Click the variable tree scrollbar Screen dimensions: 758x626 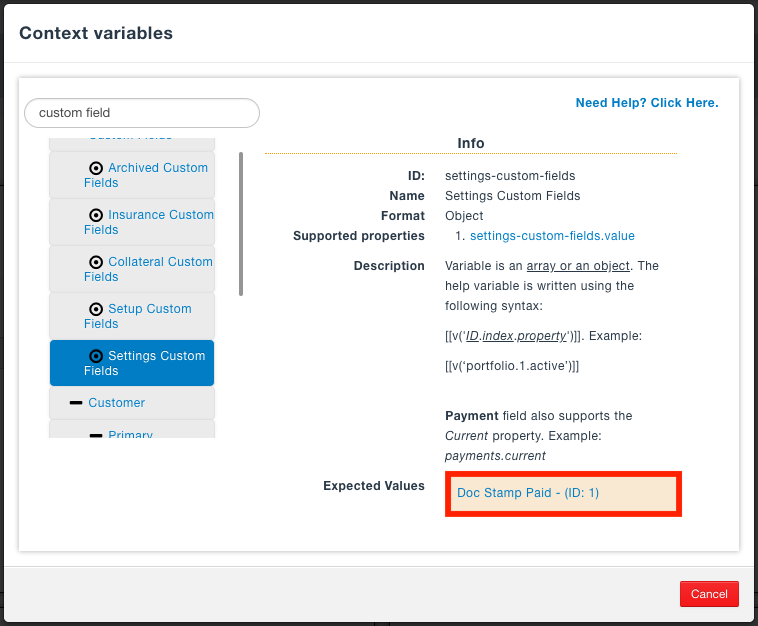coord(241,224)
